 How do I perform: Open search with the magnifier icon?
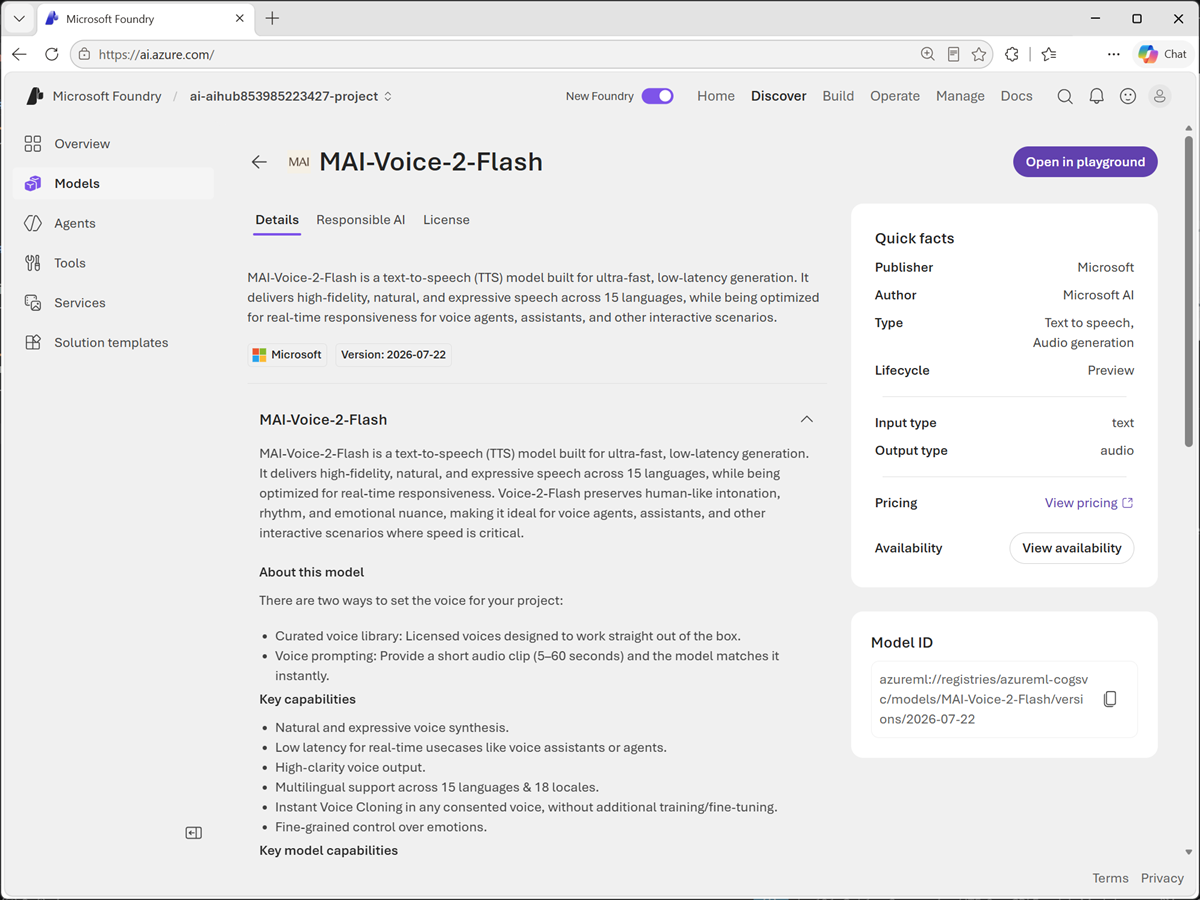coord(1065,96)
